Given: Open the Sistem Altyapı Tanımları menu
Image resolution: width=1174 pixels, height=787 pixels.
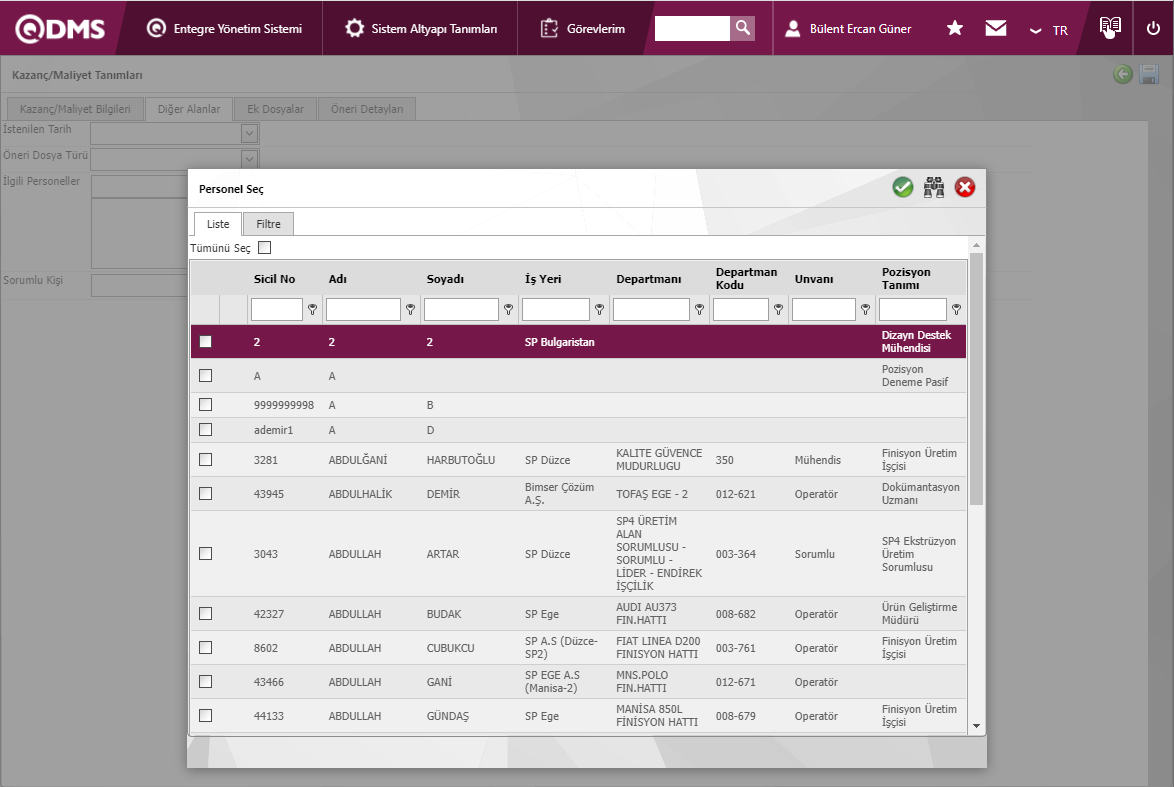Looking at the screenshot, I should click(421, 28).
